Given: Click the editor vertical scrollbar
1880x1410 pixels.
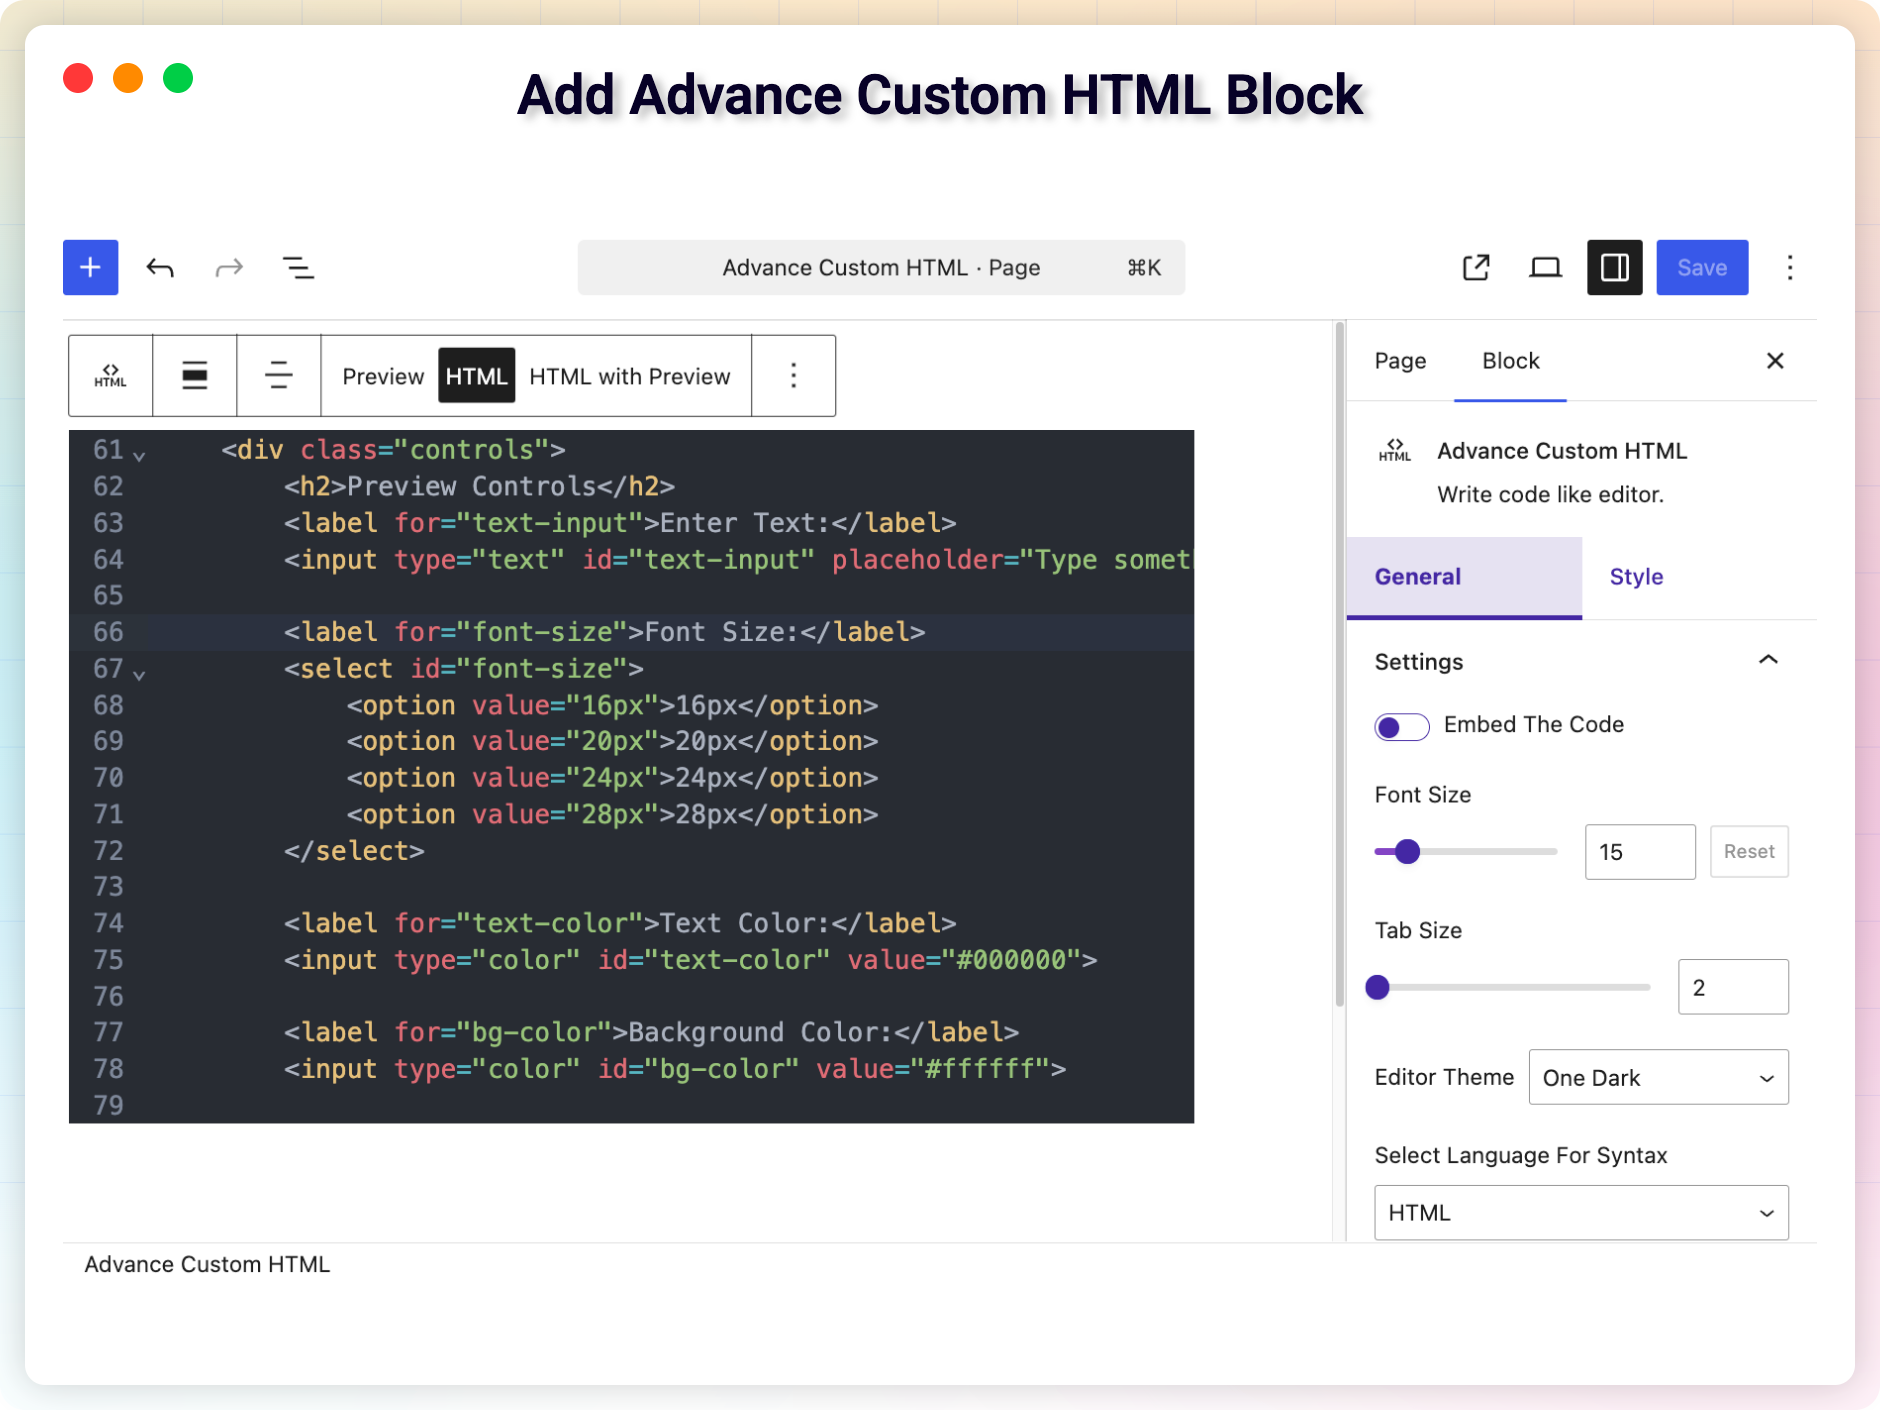Looking at the screenshot, I should pyautogui.click(x=1339, y=665).
